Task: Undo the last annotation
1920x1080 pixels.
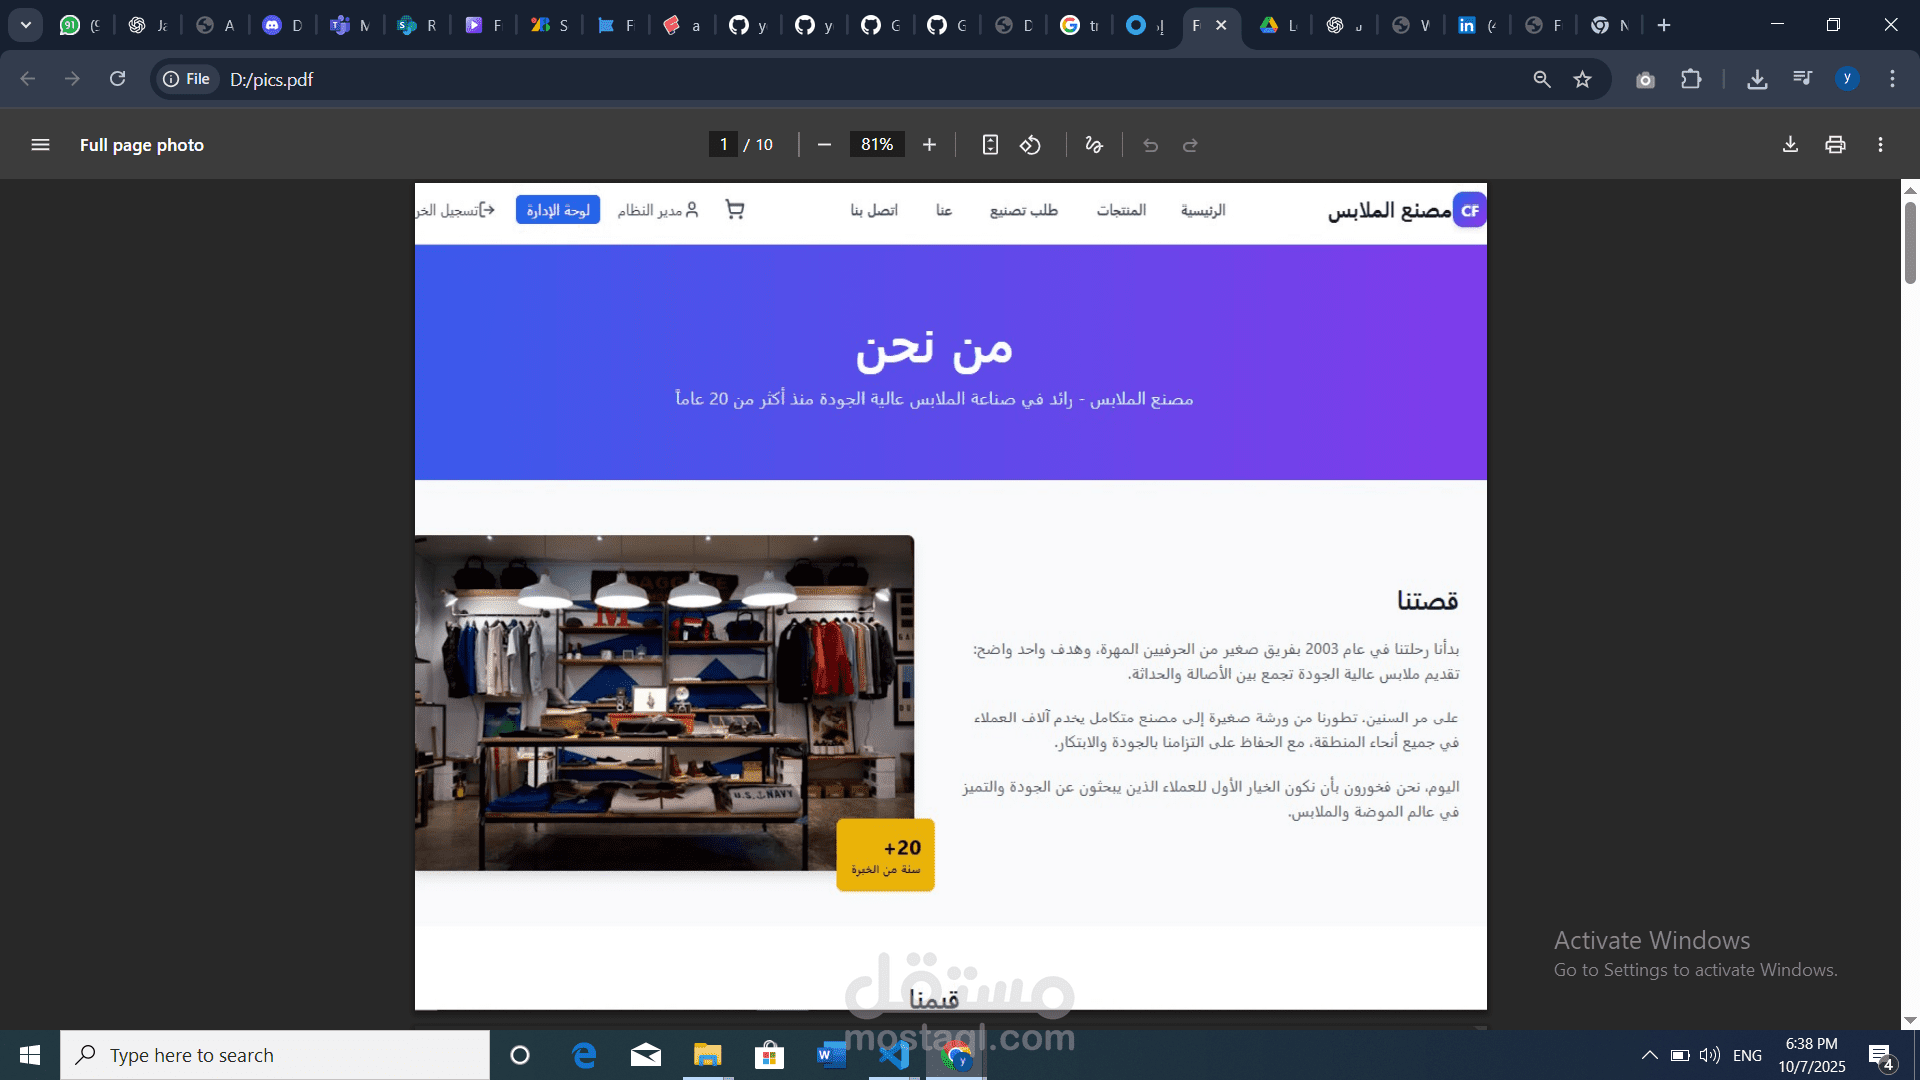Action: pos(1150,144)
